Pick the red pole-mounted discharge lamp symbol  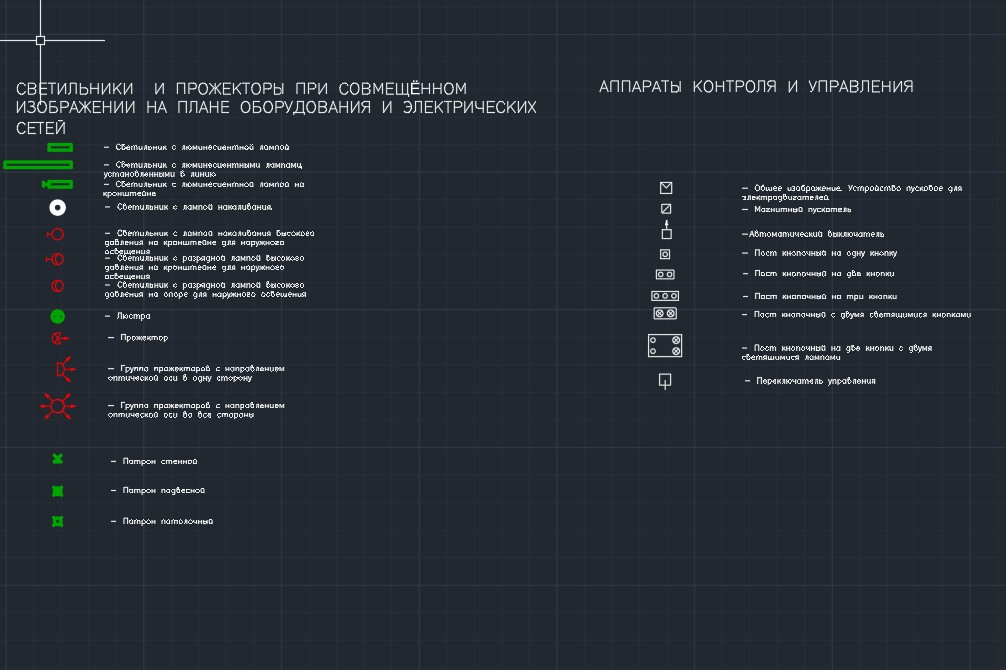(x=57, y=286)
